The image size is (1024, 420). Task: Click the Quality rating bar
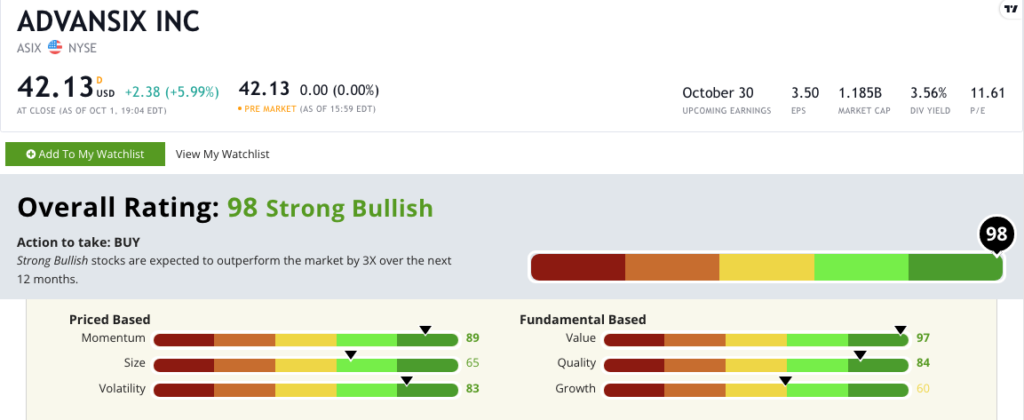757,364
